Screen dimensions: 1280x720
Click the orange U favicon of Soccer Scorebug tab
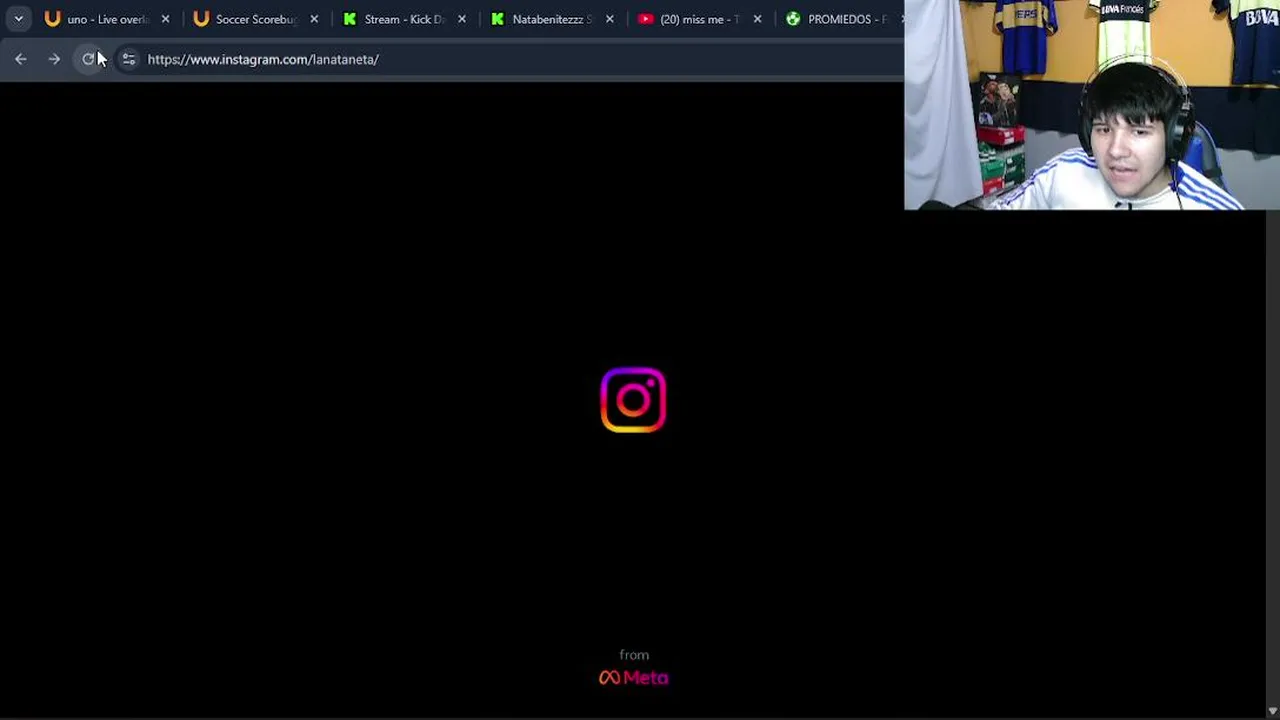click(x=201, y=19)
